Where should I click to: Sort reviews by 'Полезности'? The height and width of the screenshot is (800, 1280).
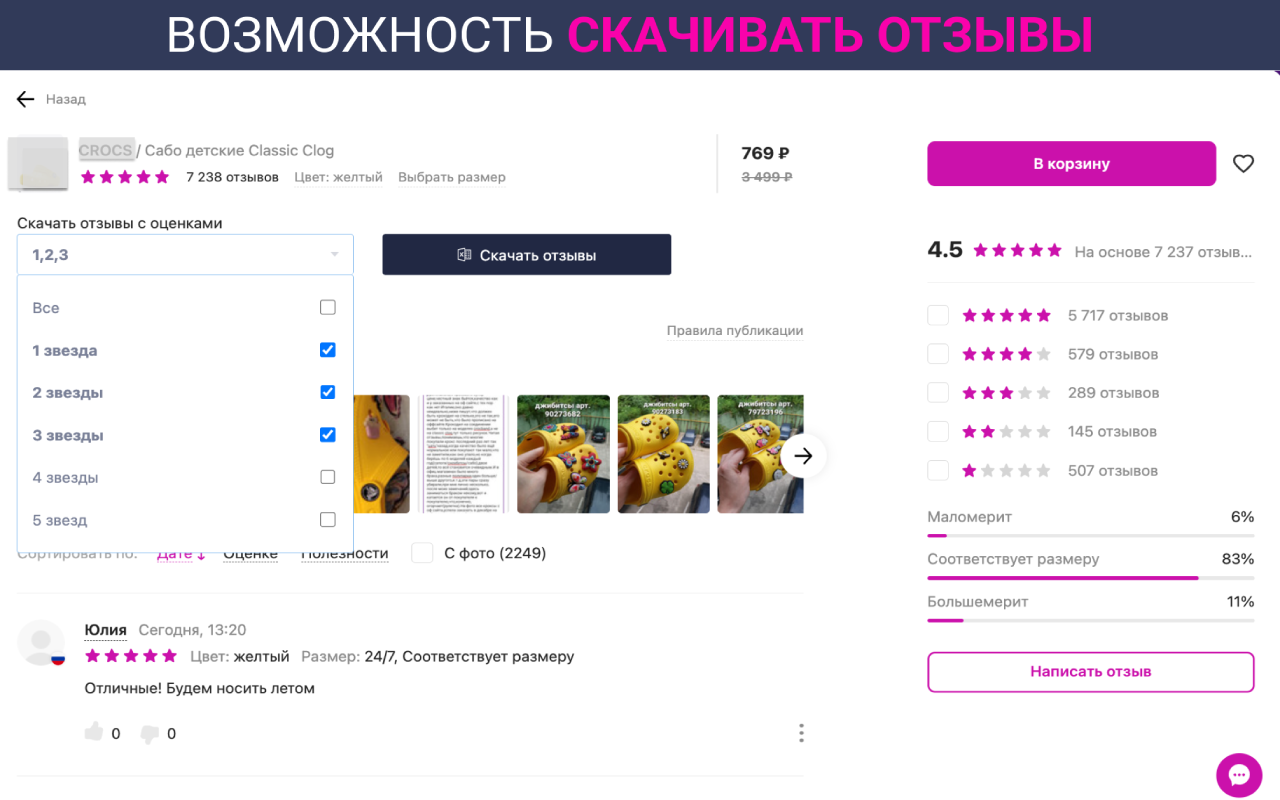pos(345,553)
